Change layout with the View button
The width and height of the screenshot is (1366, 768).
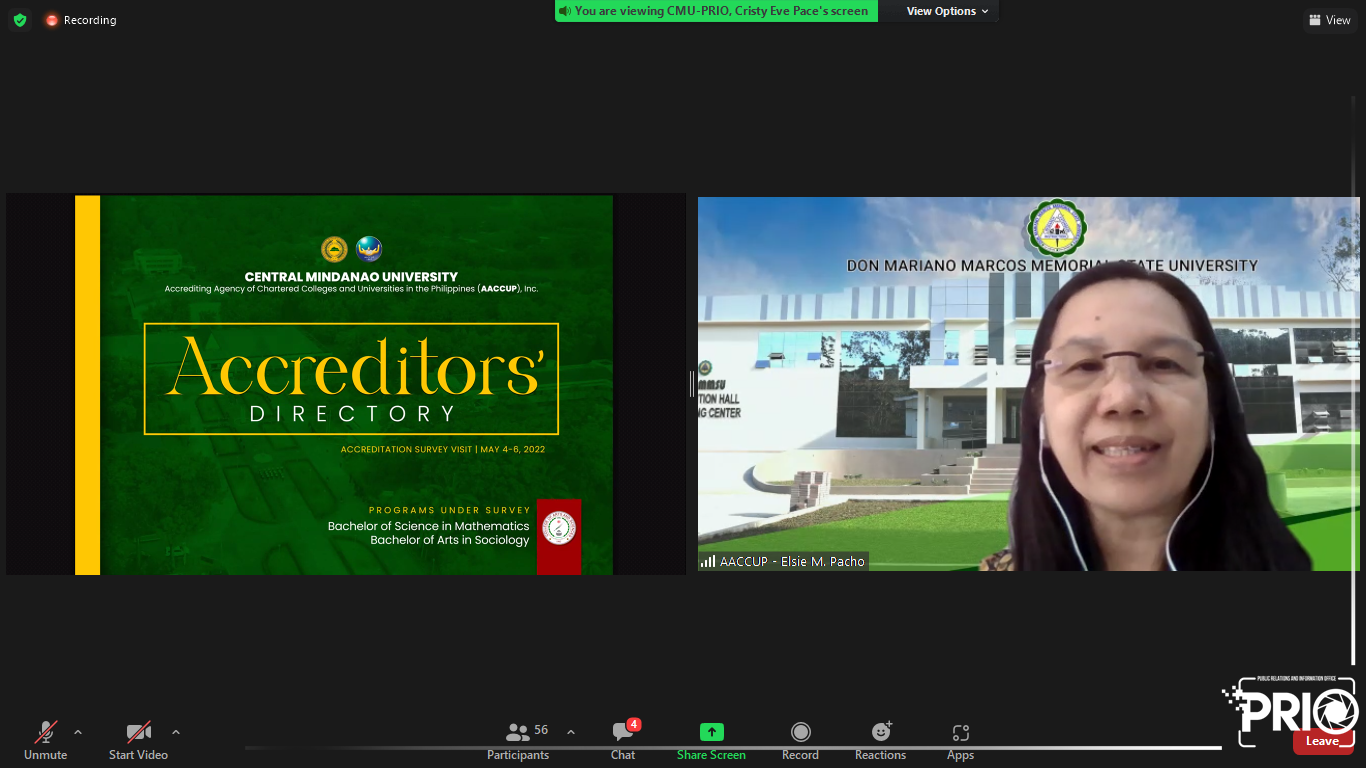1330,20
